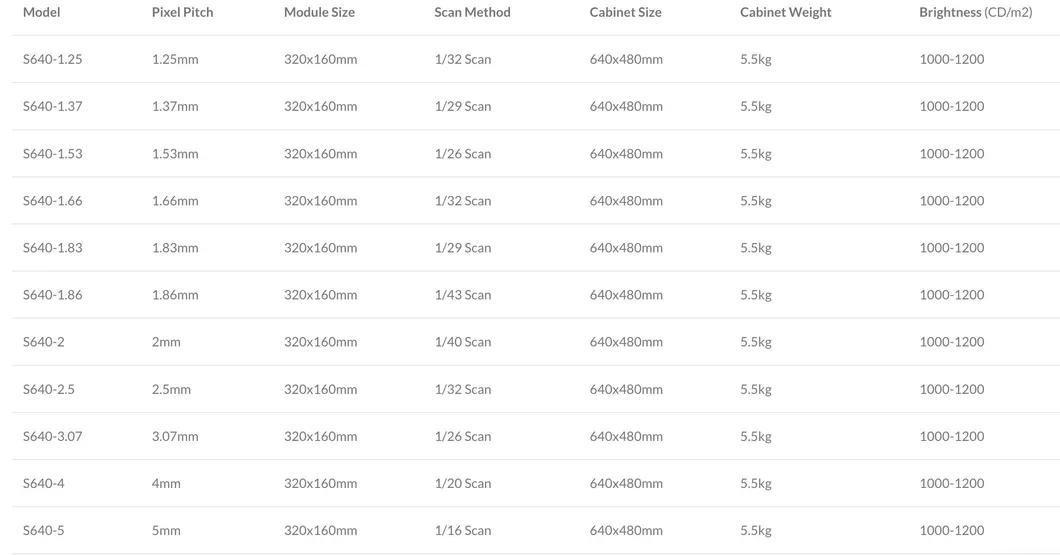
Task: Click the 1/40 Scan cell
Action: [463, 341]
